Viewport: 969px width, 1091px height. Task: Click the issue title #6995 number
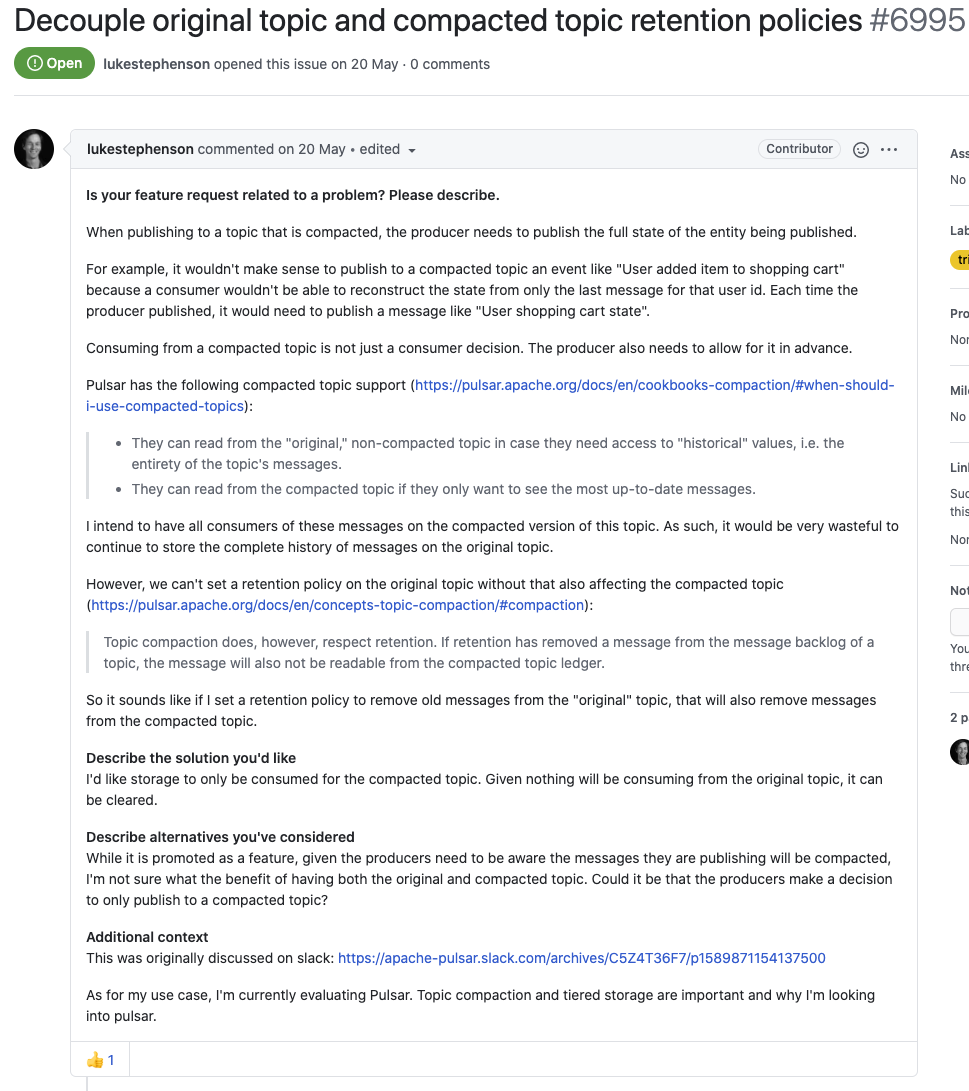[917, 19]
